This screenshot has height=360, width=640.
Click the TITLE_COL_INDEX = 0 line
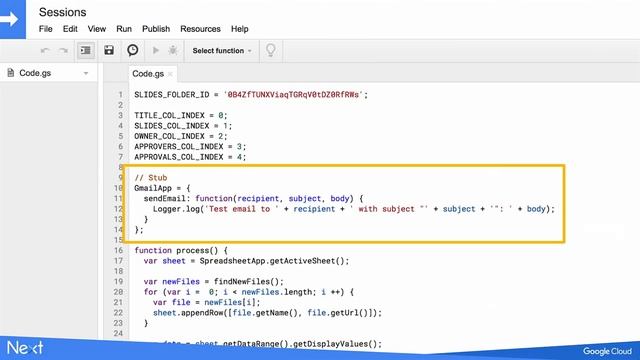tap(180, 116)
